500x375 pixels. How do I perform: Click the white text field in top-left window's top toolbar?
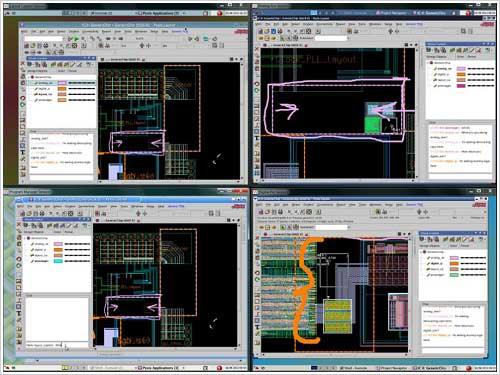point(43,39)
